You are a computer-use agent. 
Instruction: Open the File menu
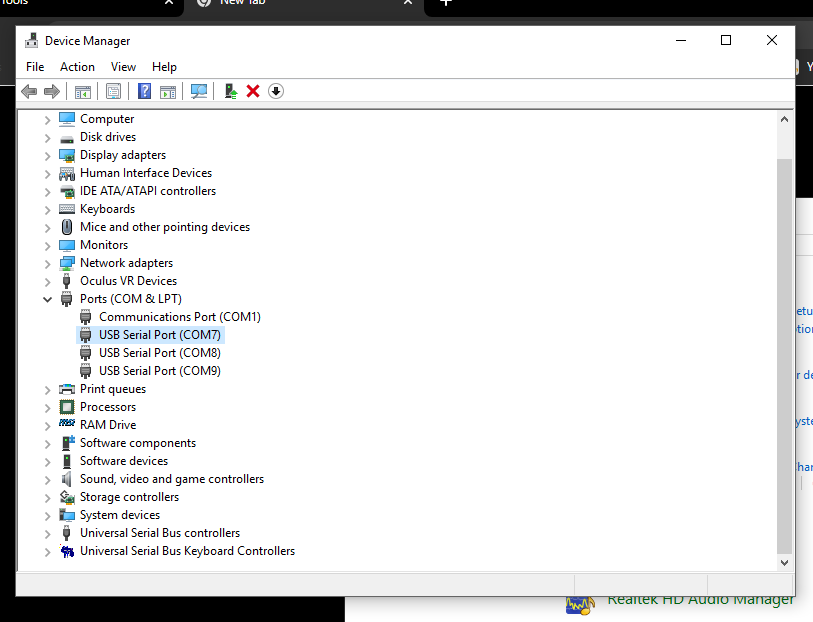tap(35, 67)
